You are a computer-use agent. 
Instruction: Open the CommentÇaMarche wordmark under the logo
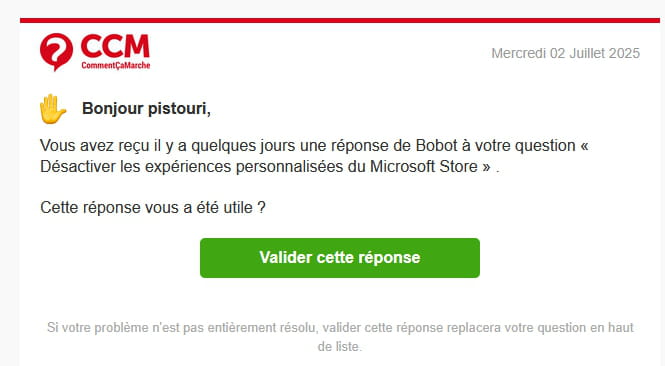[x=116, y=65]
